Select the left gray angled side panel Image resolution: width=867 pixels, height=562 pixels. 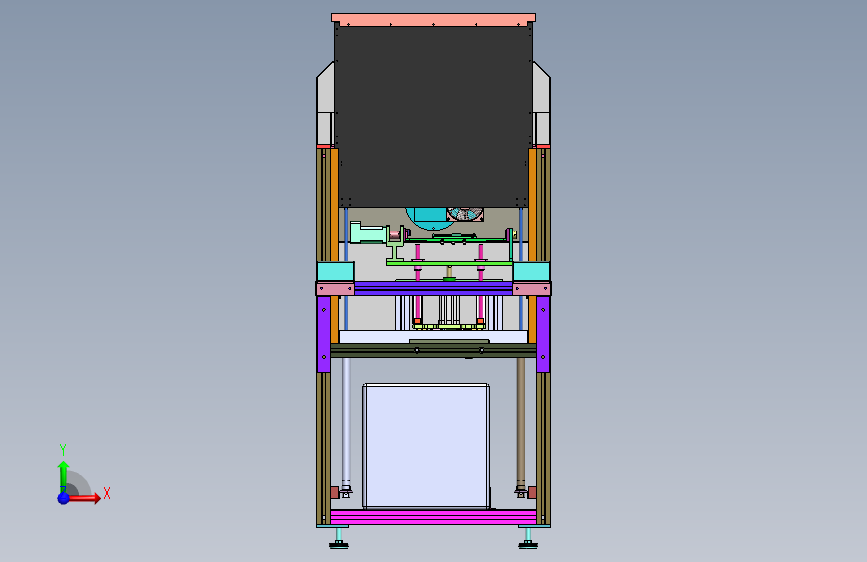coord(326,103)
